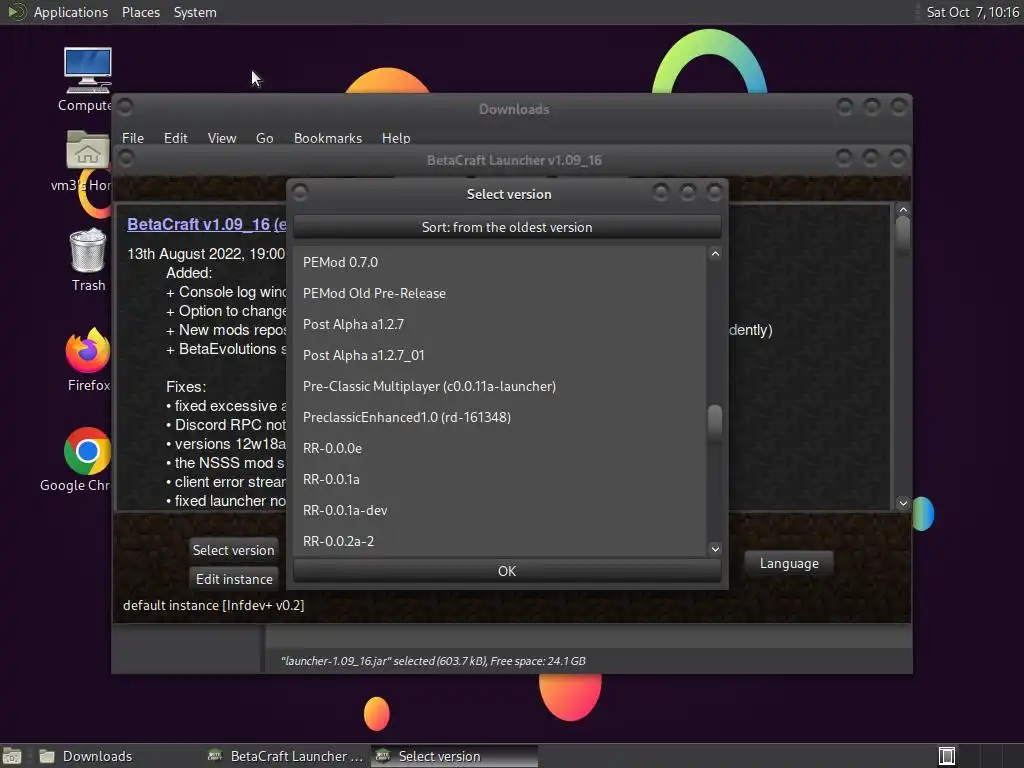Switch to Select version in taskbar
The width and height of the screenshot is (1024, 768).
tap(455, 756)
